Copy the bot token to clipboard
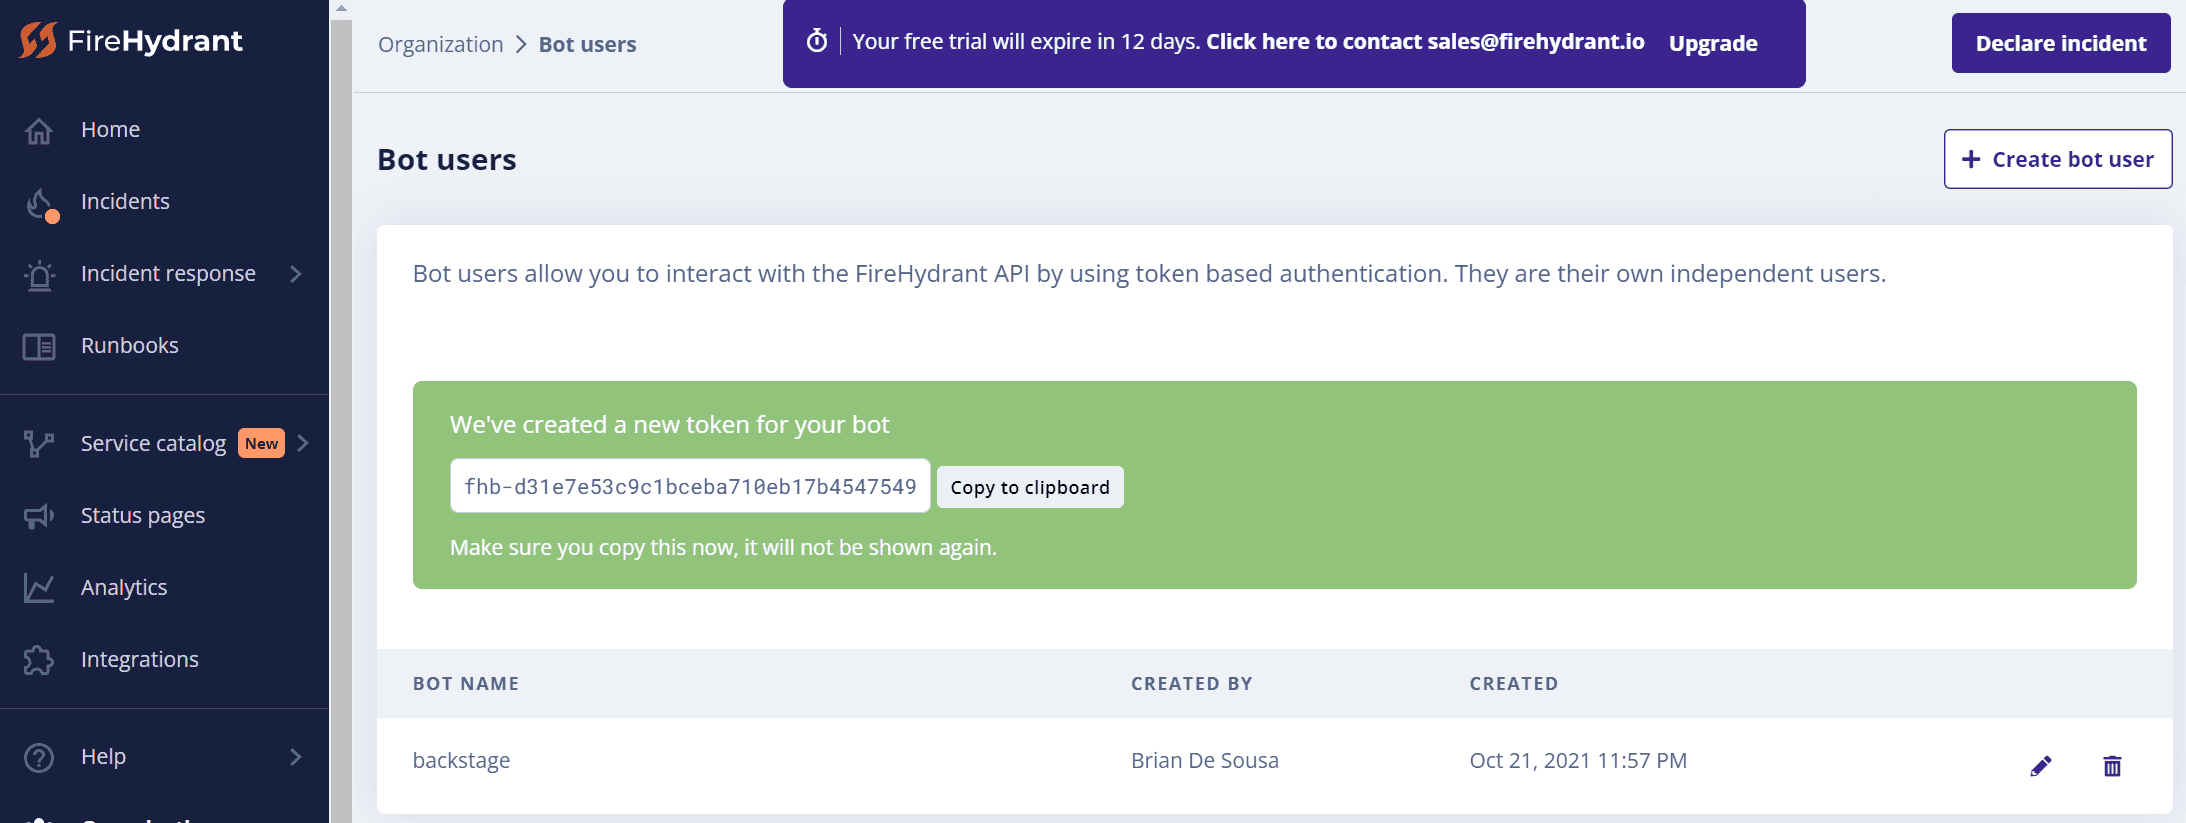The image size is (2186, 823). coord(1030,487)
